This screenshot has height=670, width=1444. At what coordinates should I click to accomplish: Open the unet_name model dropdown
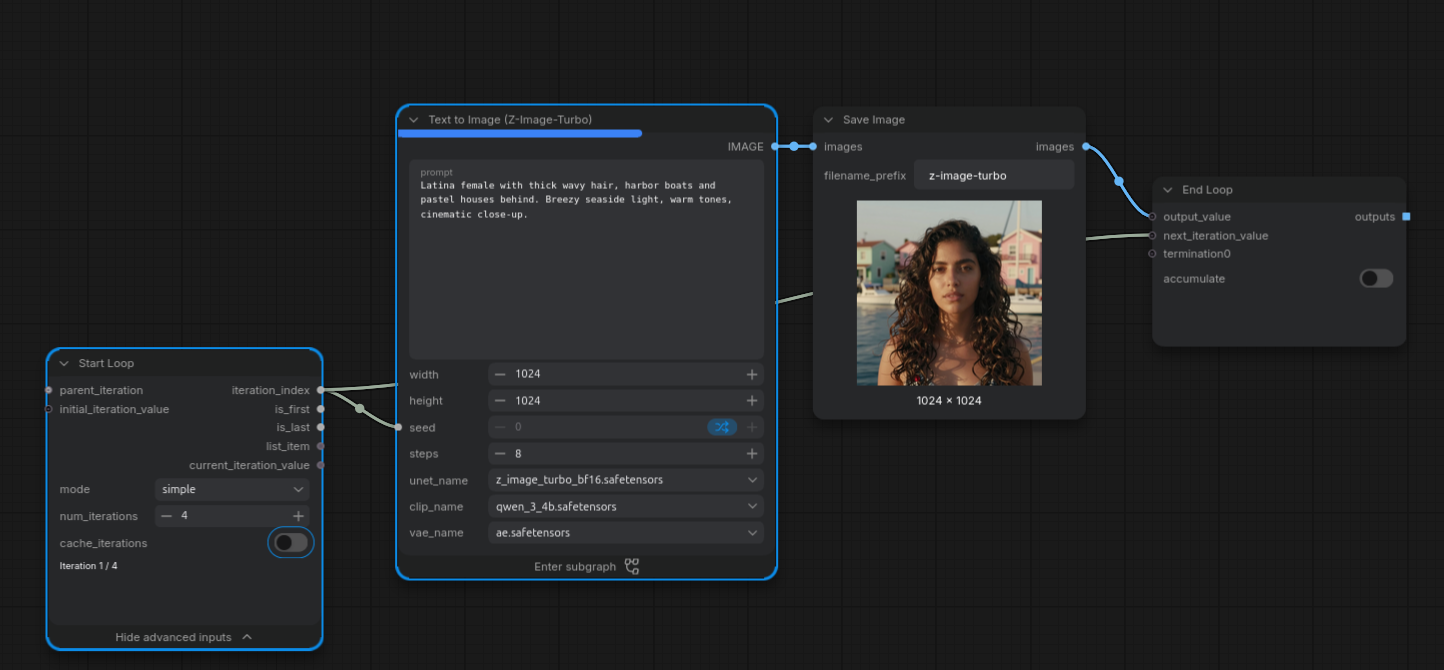(626, 480)
